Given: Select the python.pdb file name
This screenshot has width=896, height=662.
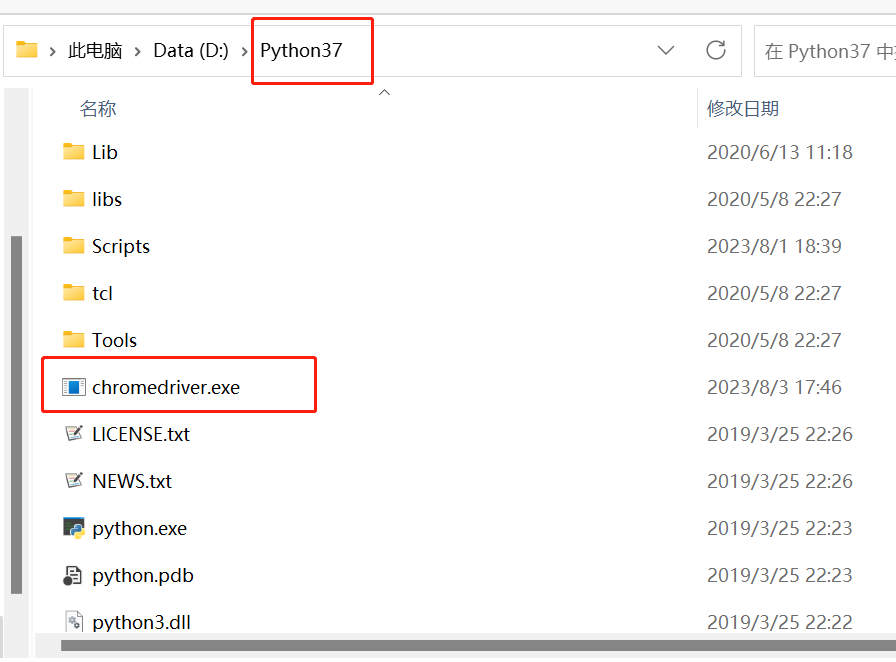Looking at the screenshot, I should tap(143, 576).
